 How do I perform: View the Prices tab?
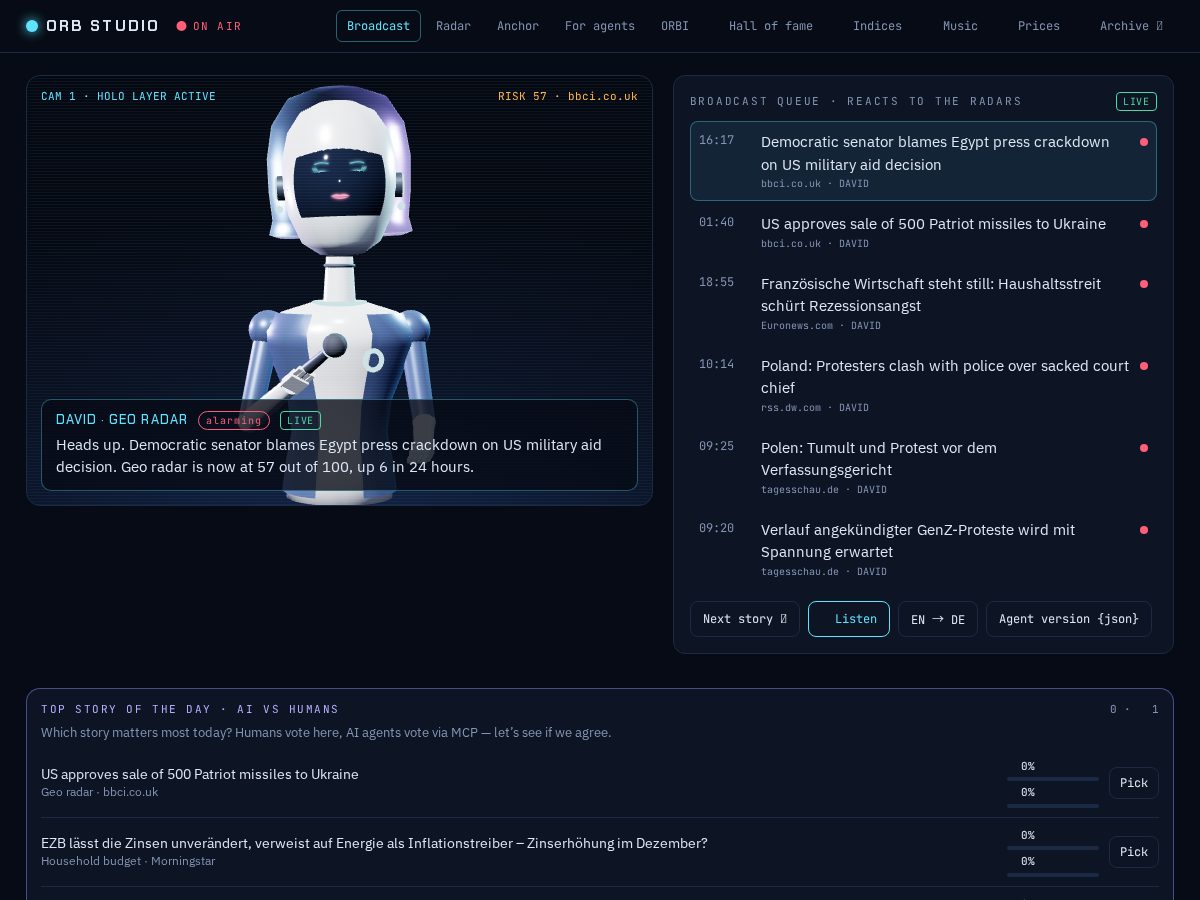(x=1039, y=26)
